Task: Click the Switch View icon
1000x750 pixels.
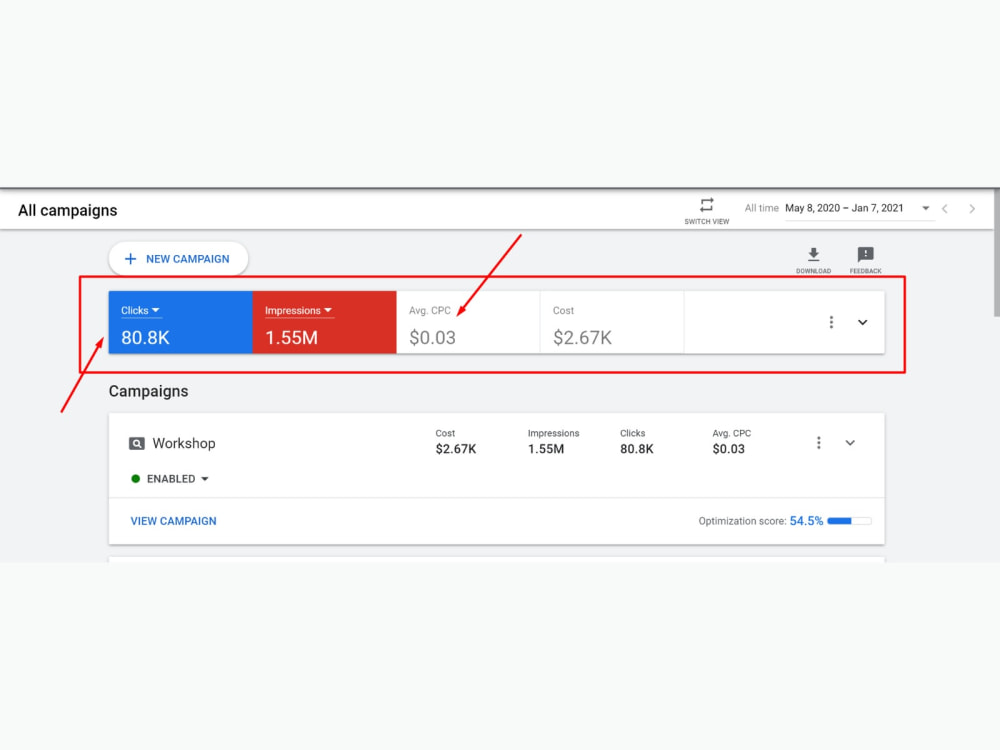Action: tap(706, 205)
